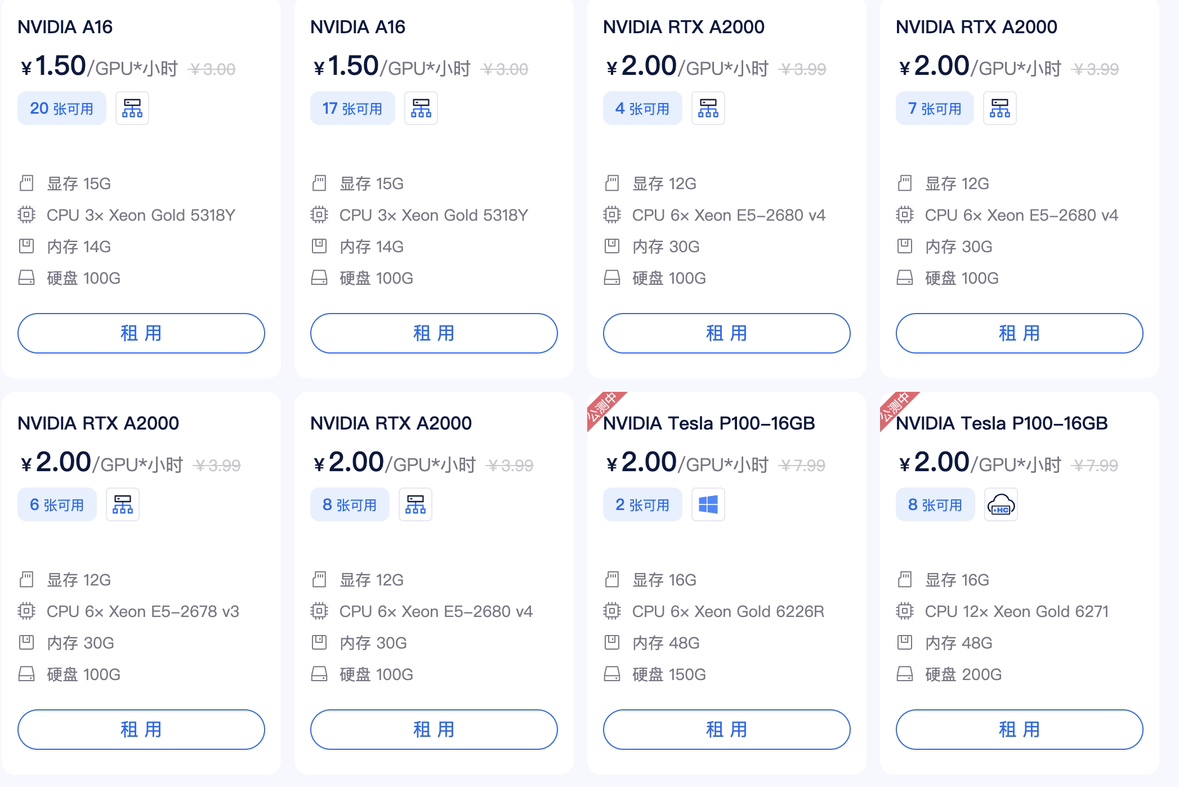Click 租用 on RTX A2000 card with 8 张可用
Screen dimensions: 1179x787
(x=434, y=729)
